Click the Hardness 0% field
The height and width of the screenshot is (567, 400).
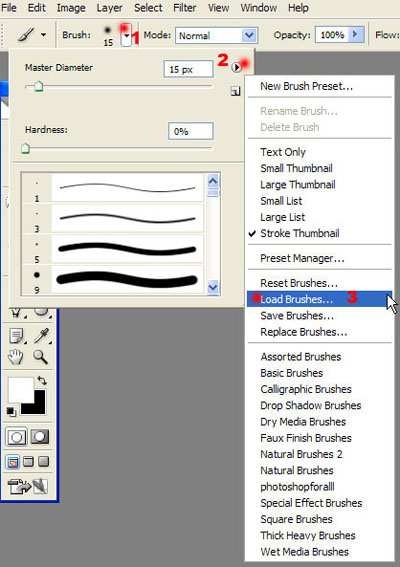pyautogui.click(x=191, y=131)
